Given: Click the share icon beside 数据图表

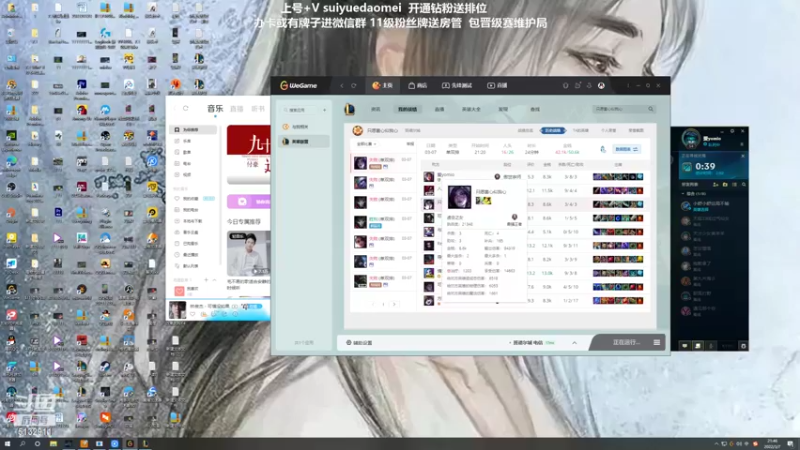Looking at the screenshot, I should coord(603,149).
